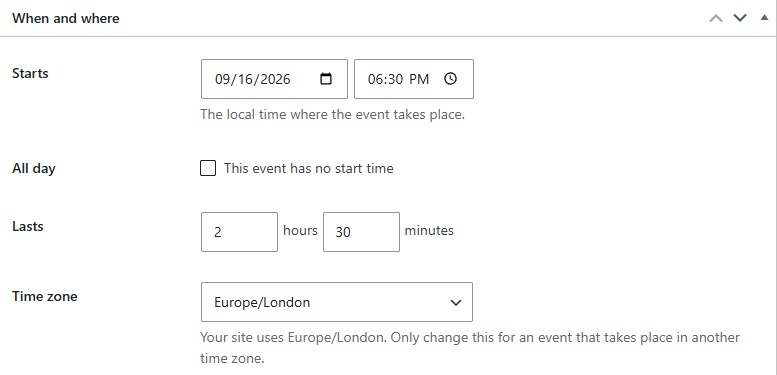The image size is (777, 375).
Task: Click the 'The local time where the event takes place.' hint
Action: pos(333,115)
